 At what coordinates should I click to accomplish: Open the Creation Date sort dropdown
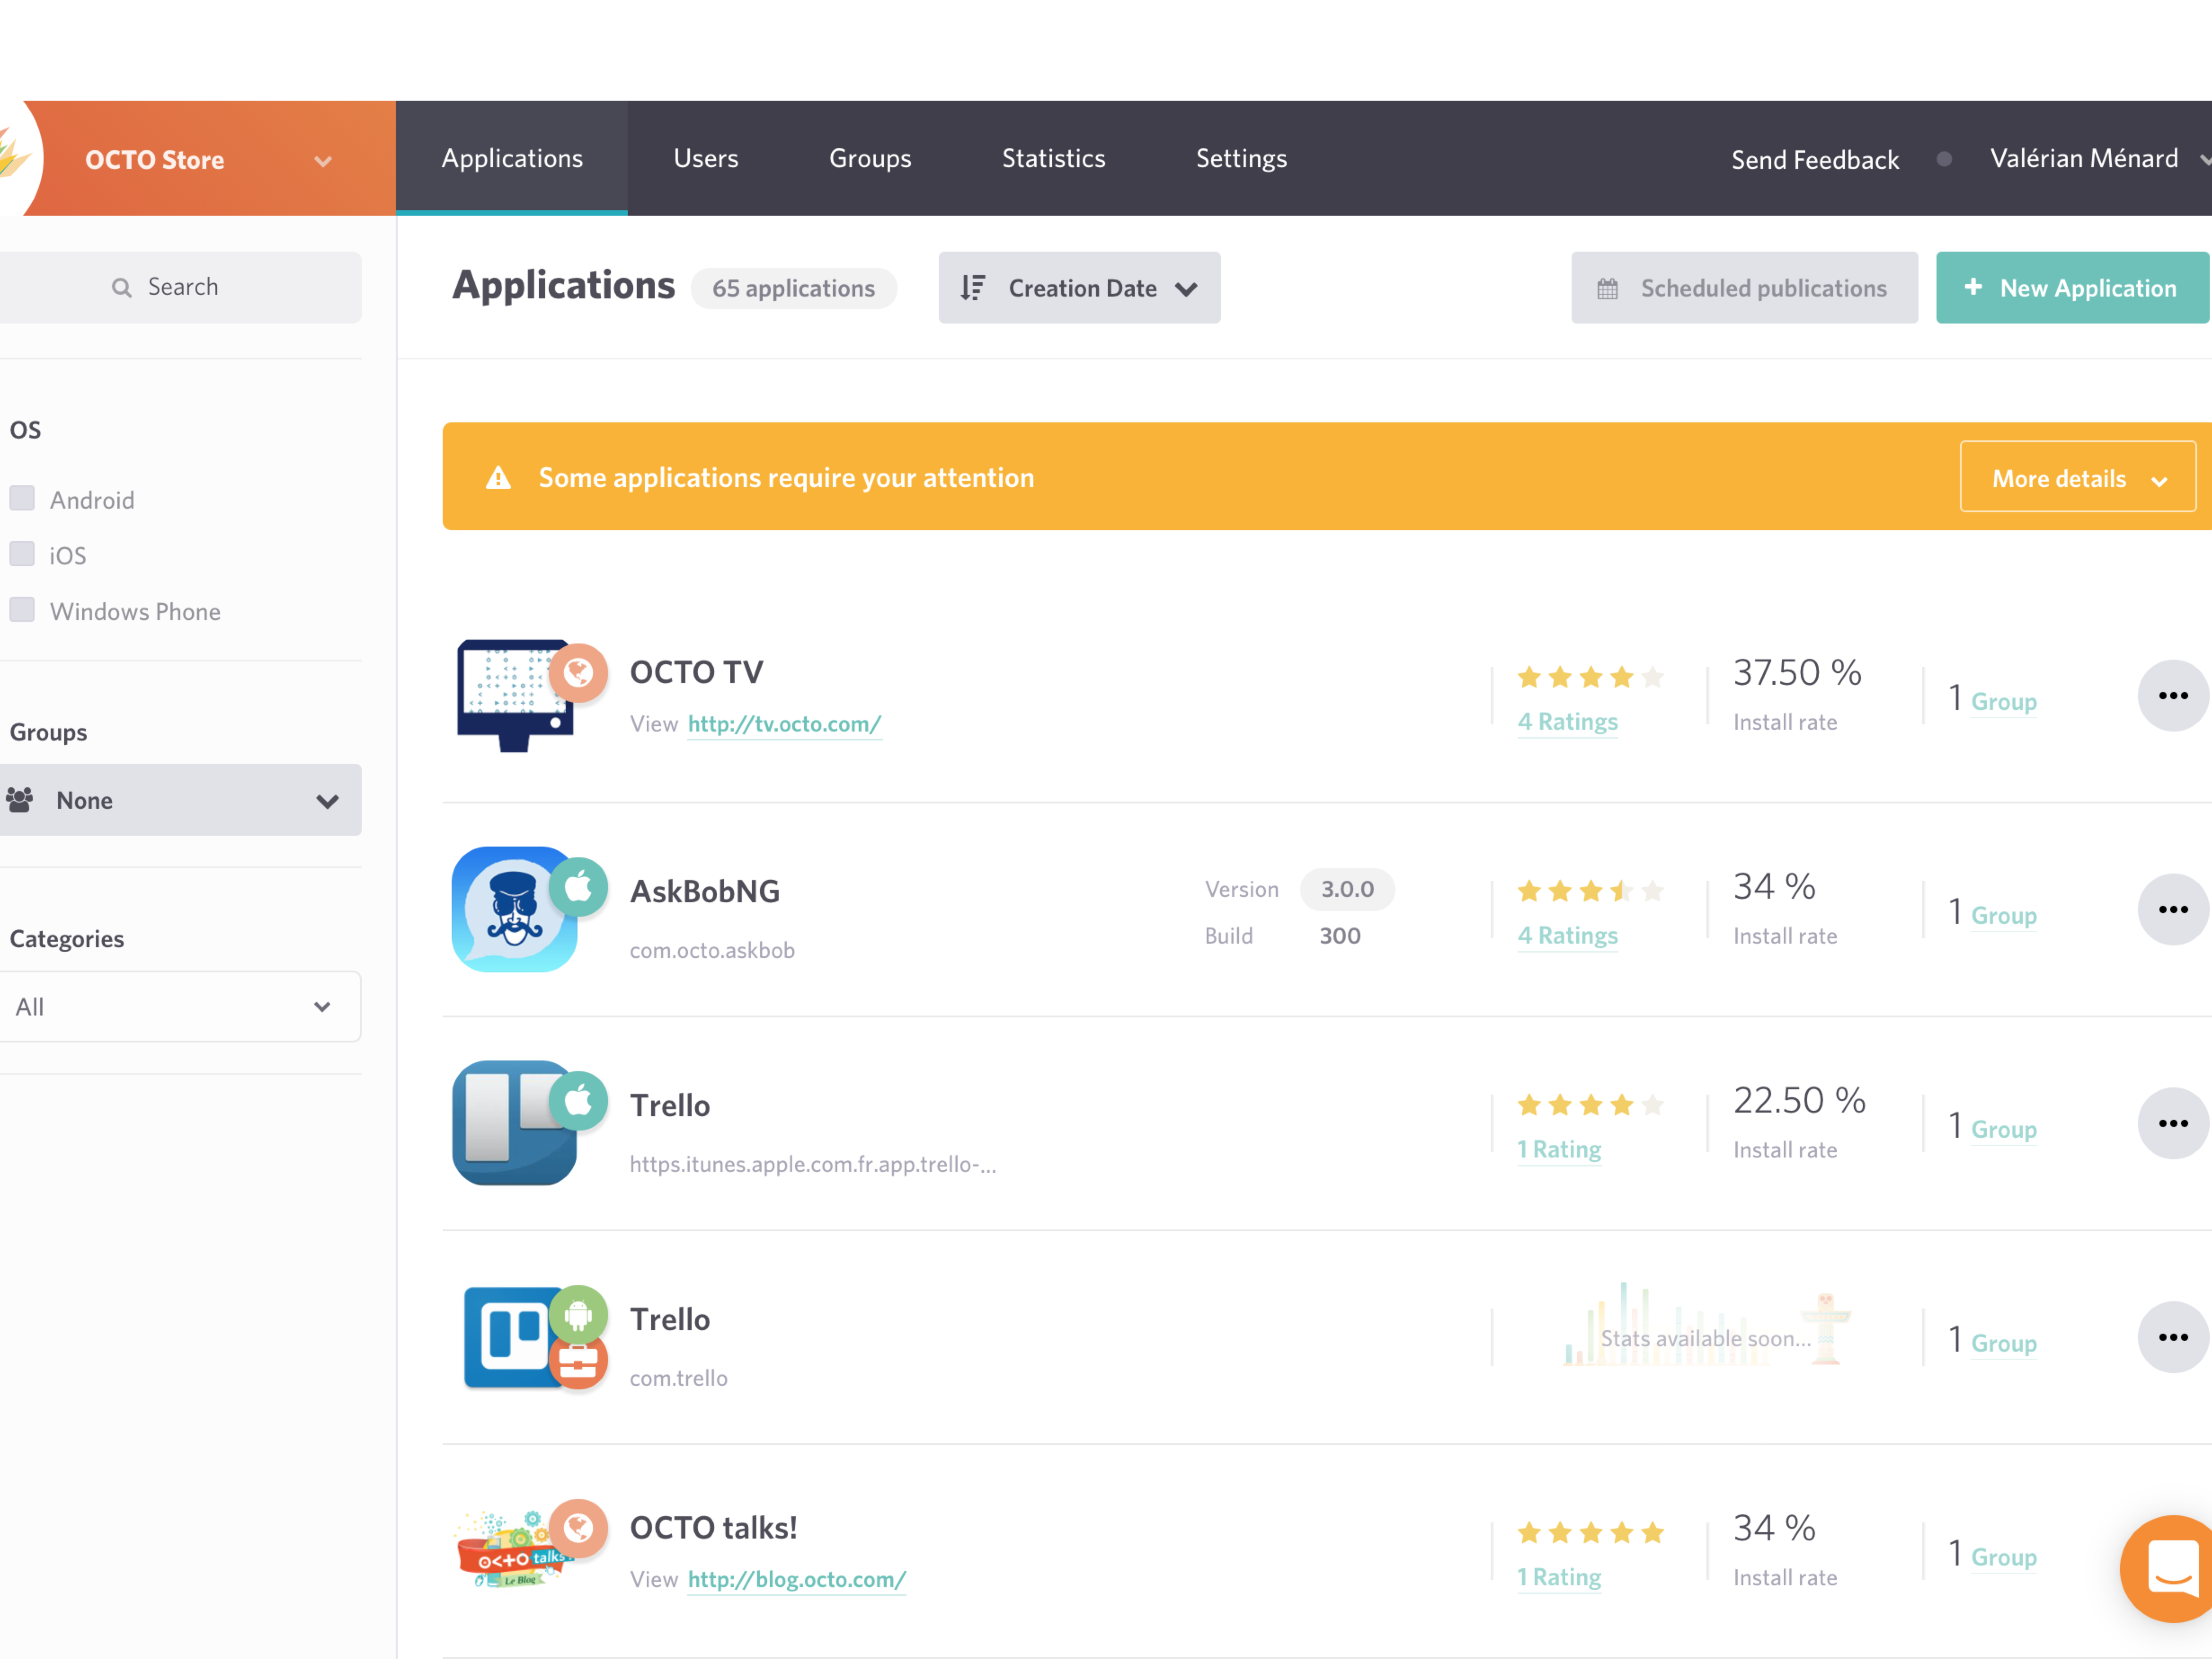pos(1079,288)
